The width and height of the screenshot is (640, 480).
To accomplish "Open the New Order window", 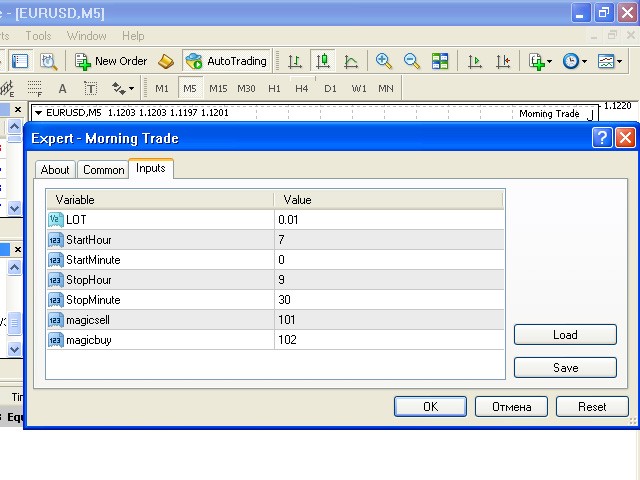I will (111, 61).
